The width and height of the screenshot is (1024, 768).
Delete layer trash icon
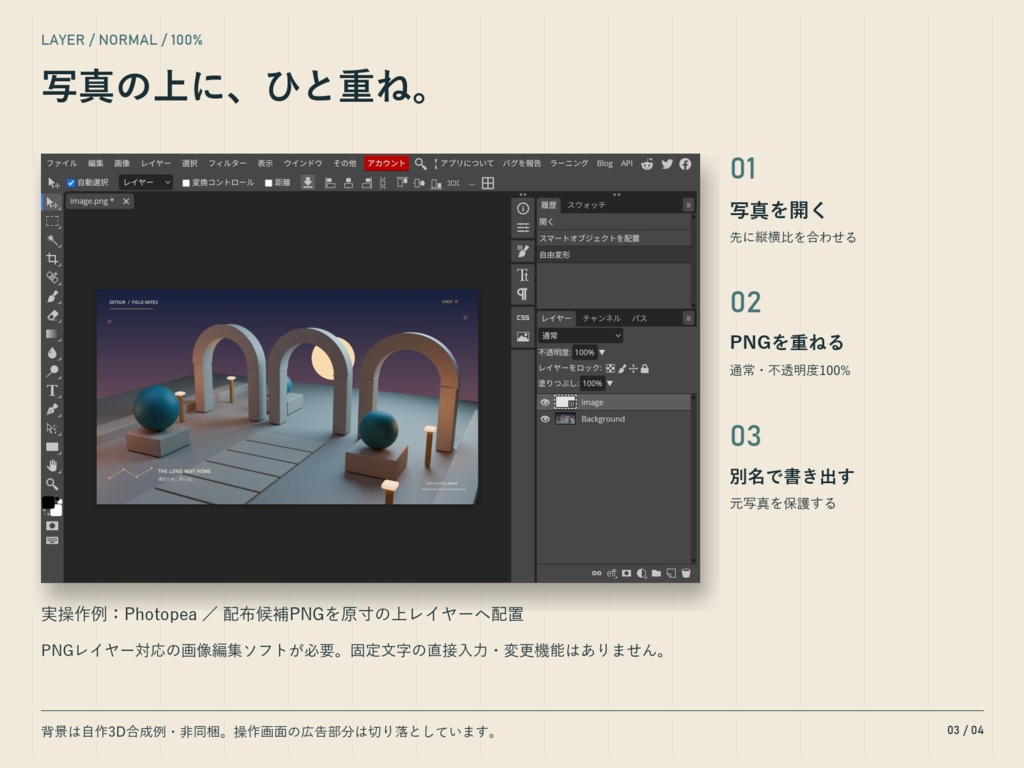tap(686, 573)
